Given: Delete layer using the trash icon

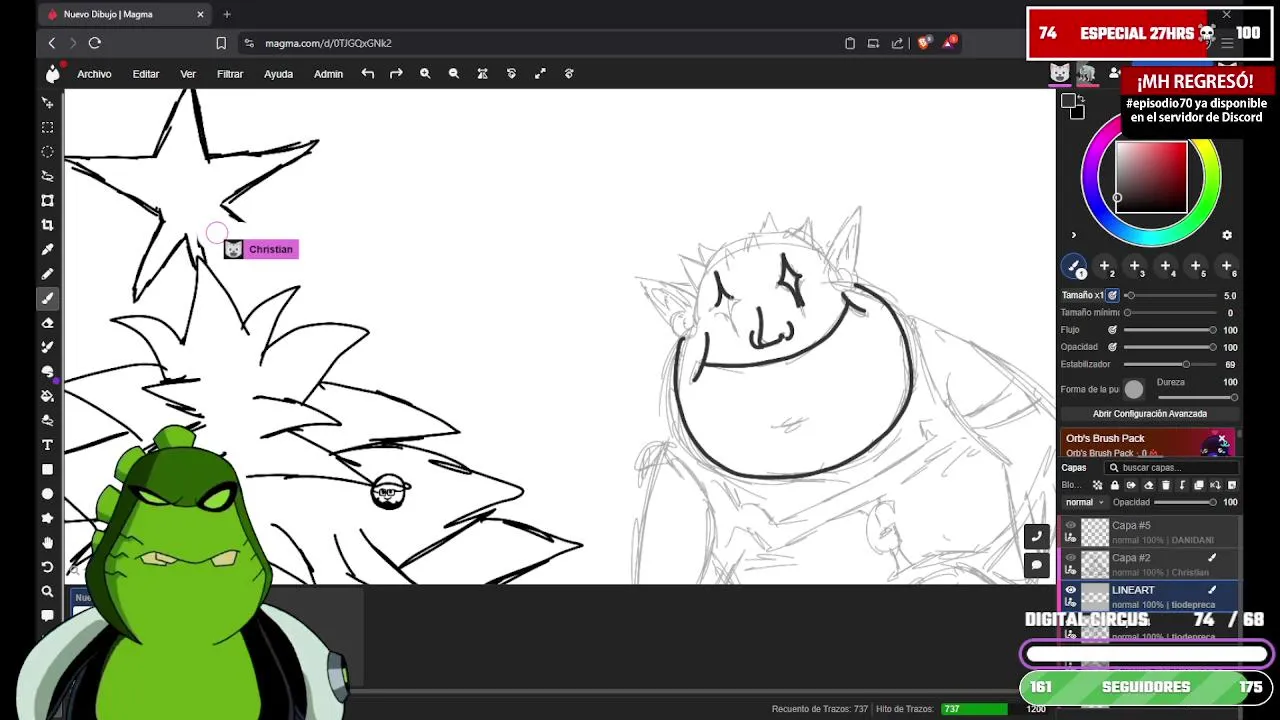Looking at the screenshot, I should (x=1165, y=485).
